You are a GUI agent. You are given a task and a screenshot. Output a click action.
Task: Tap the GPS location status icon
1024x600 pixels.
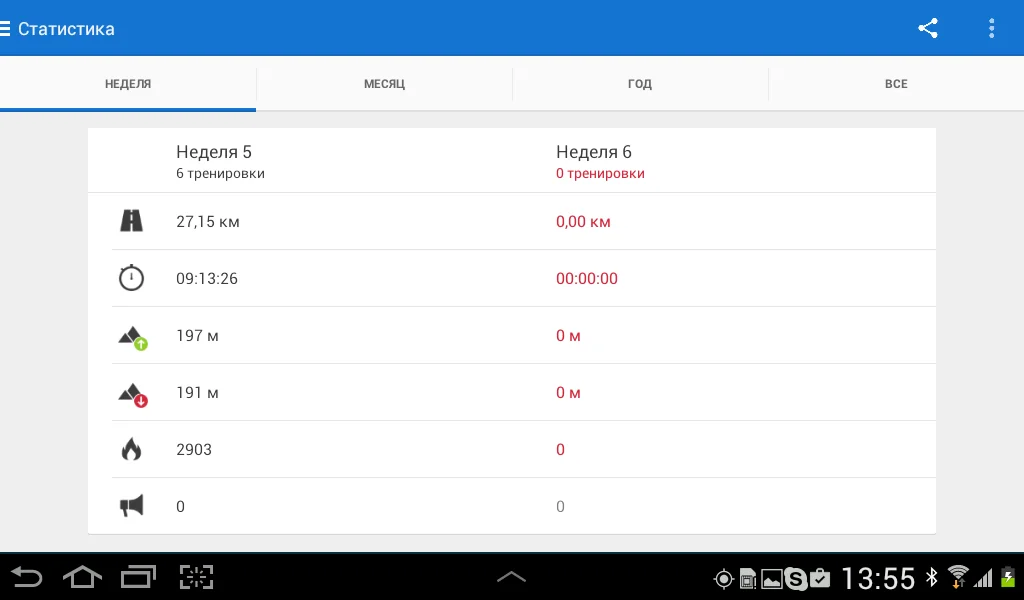724,578
